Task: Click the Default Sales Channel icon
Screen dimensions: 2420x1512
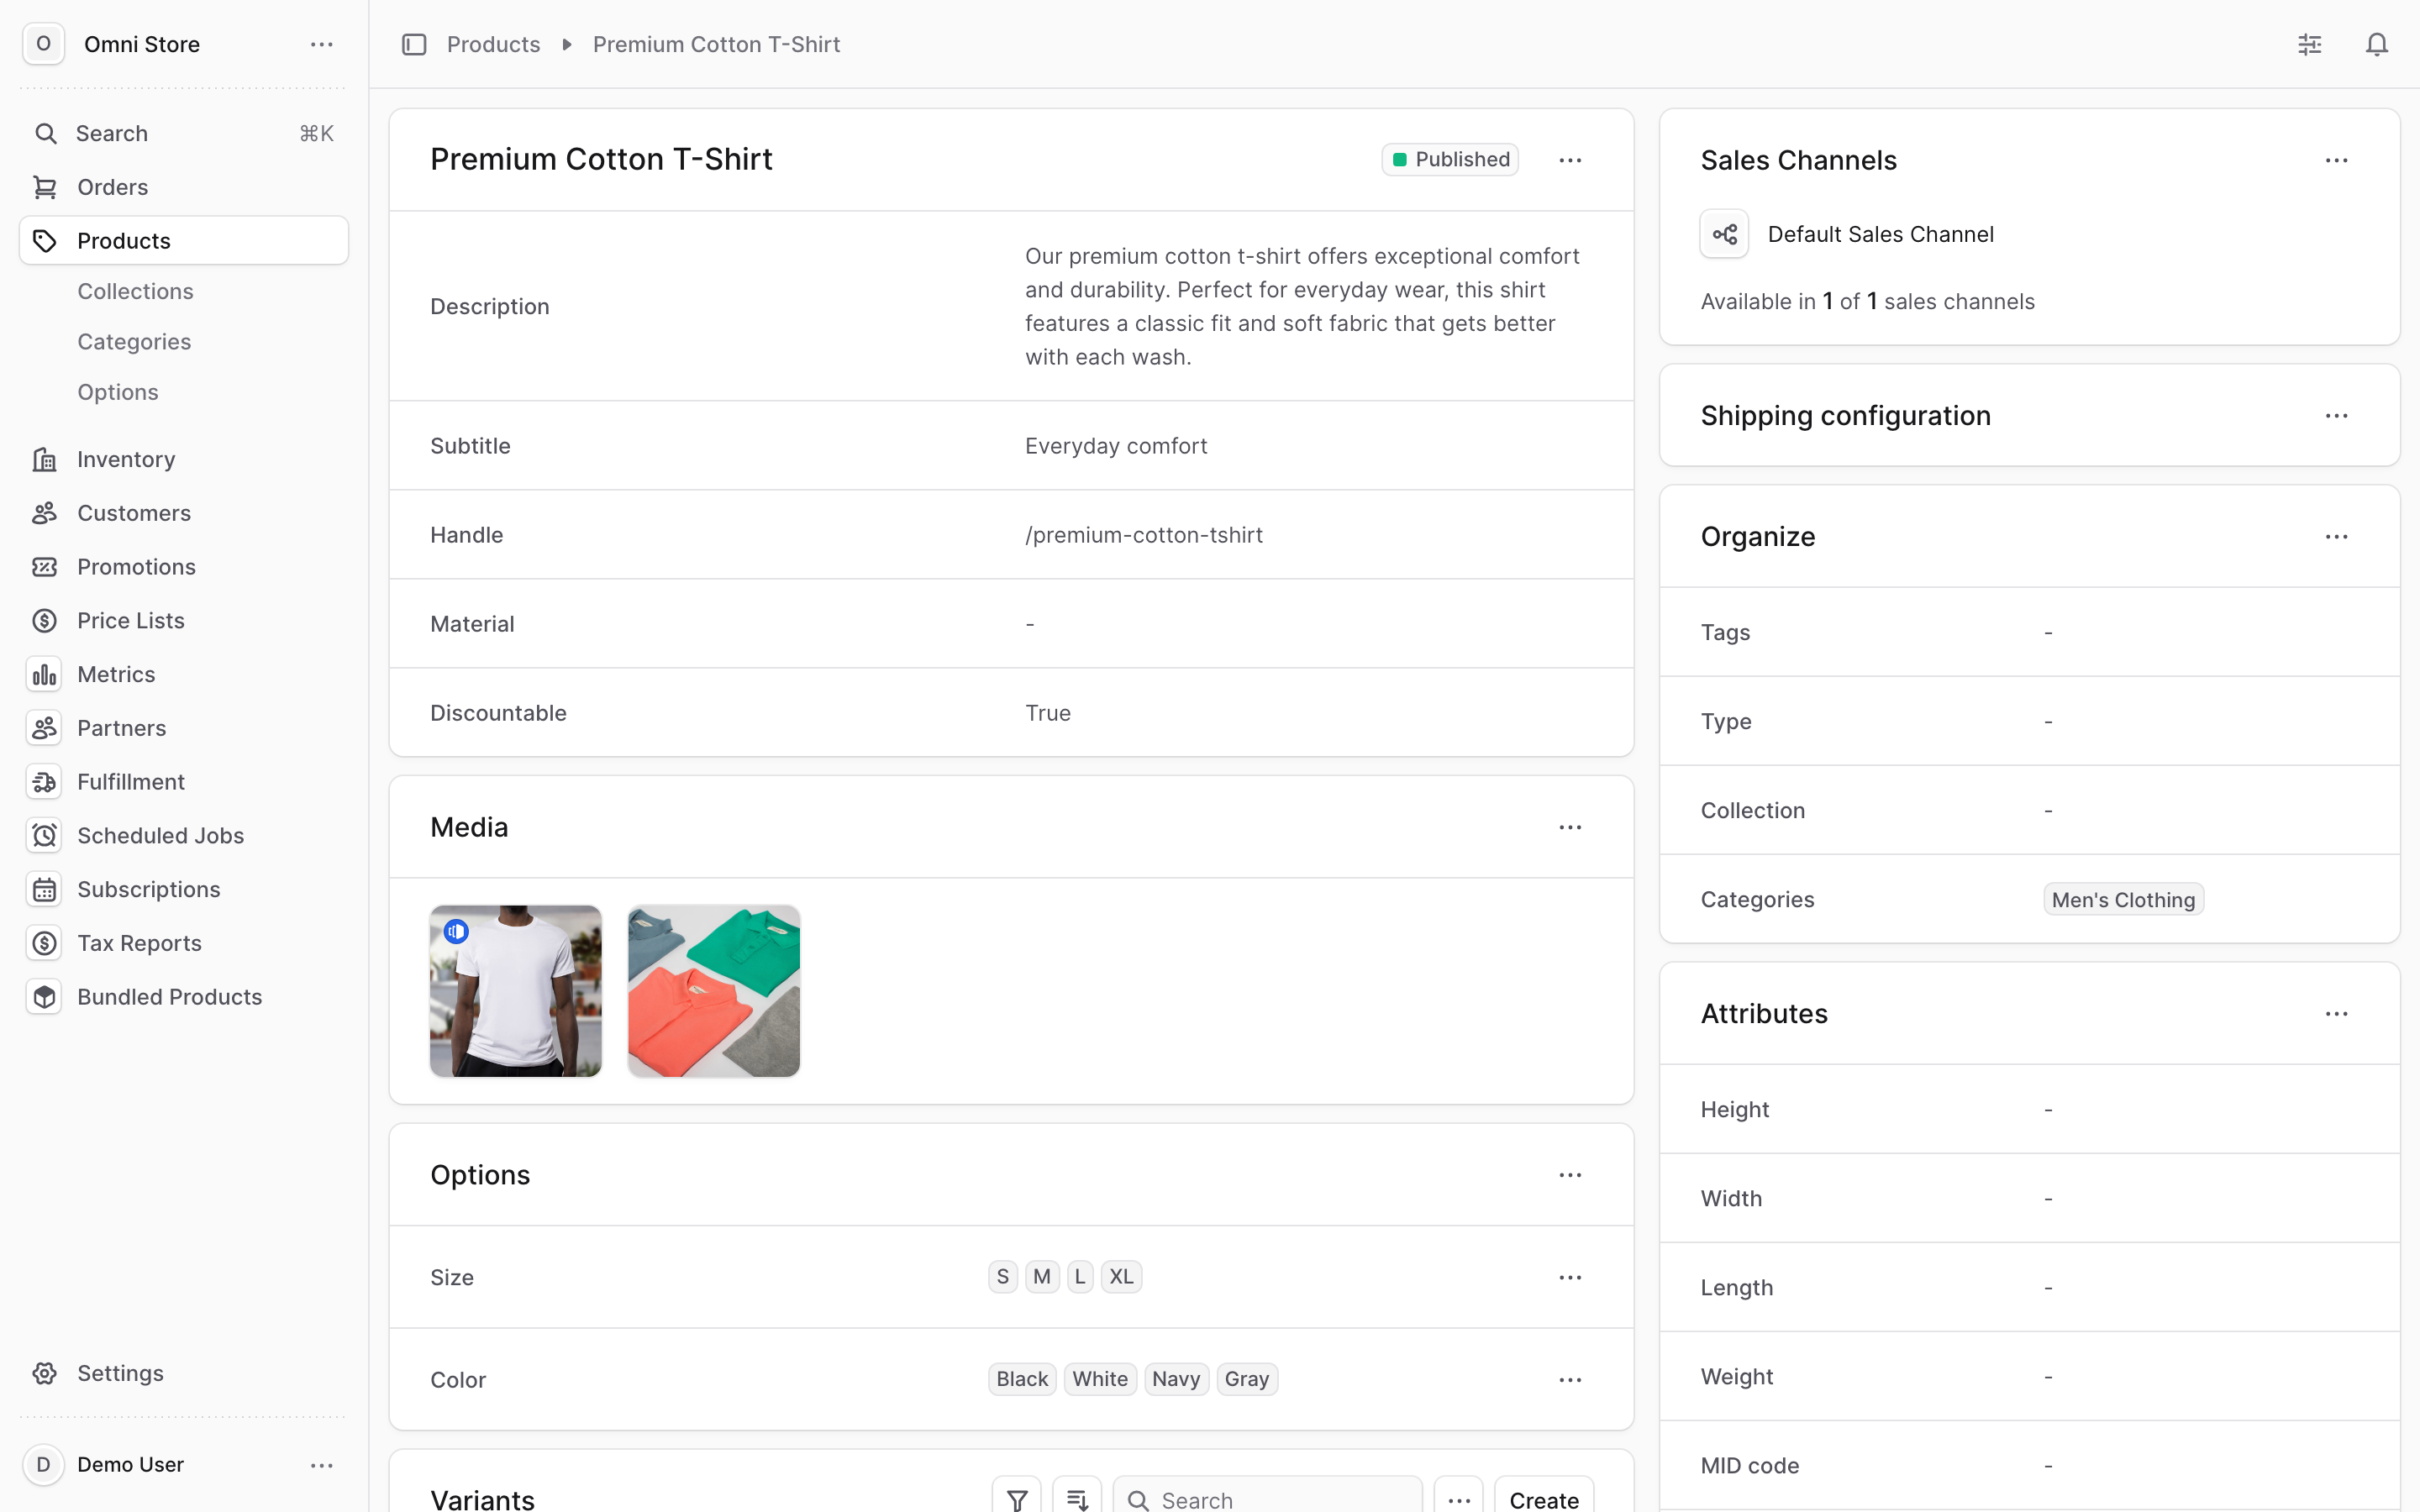Action: point(1724,234)
